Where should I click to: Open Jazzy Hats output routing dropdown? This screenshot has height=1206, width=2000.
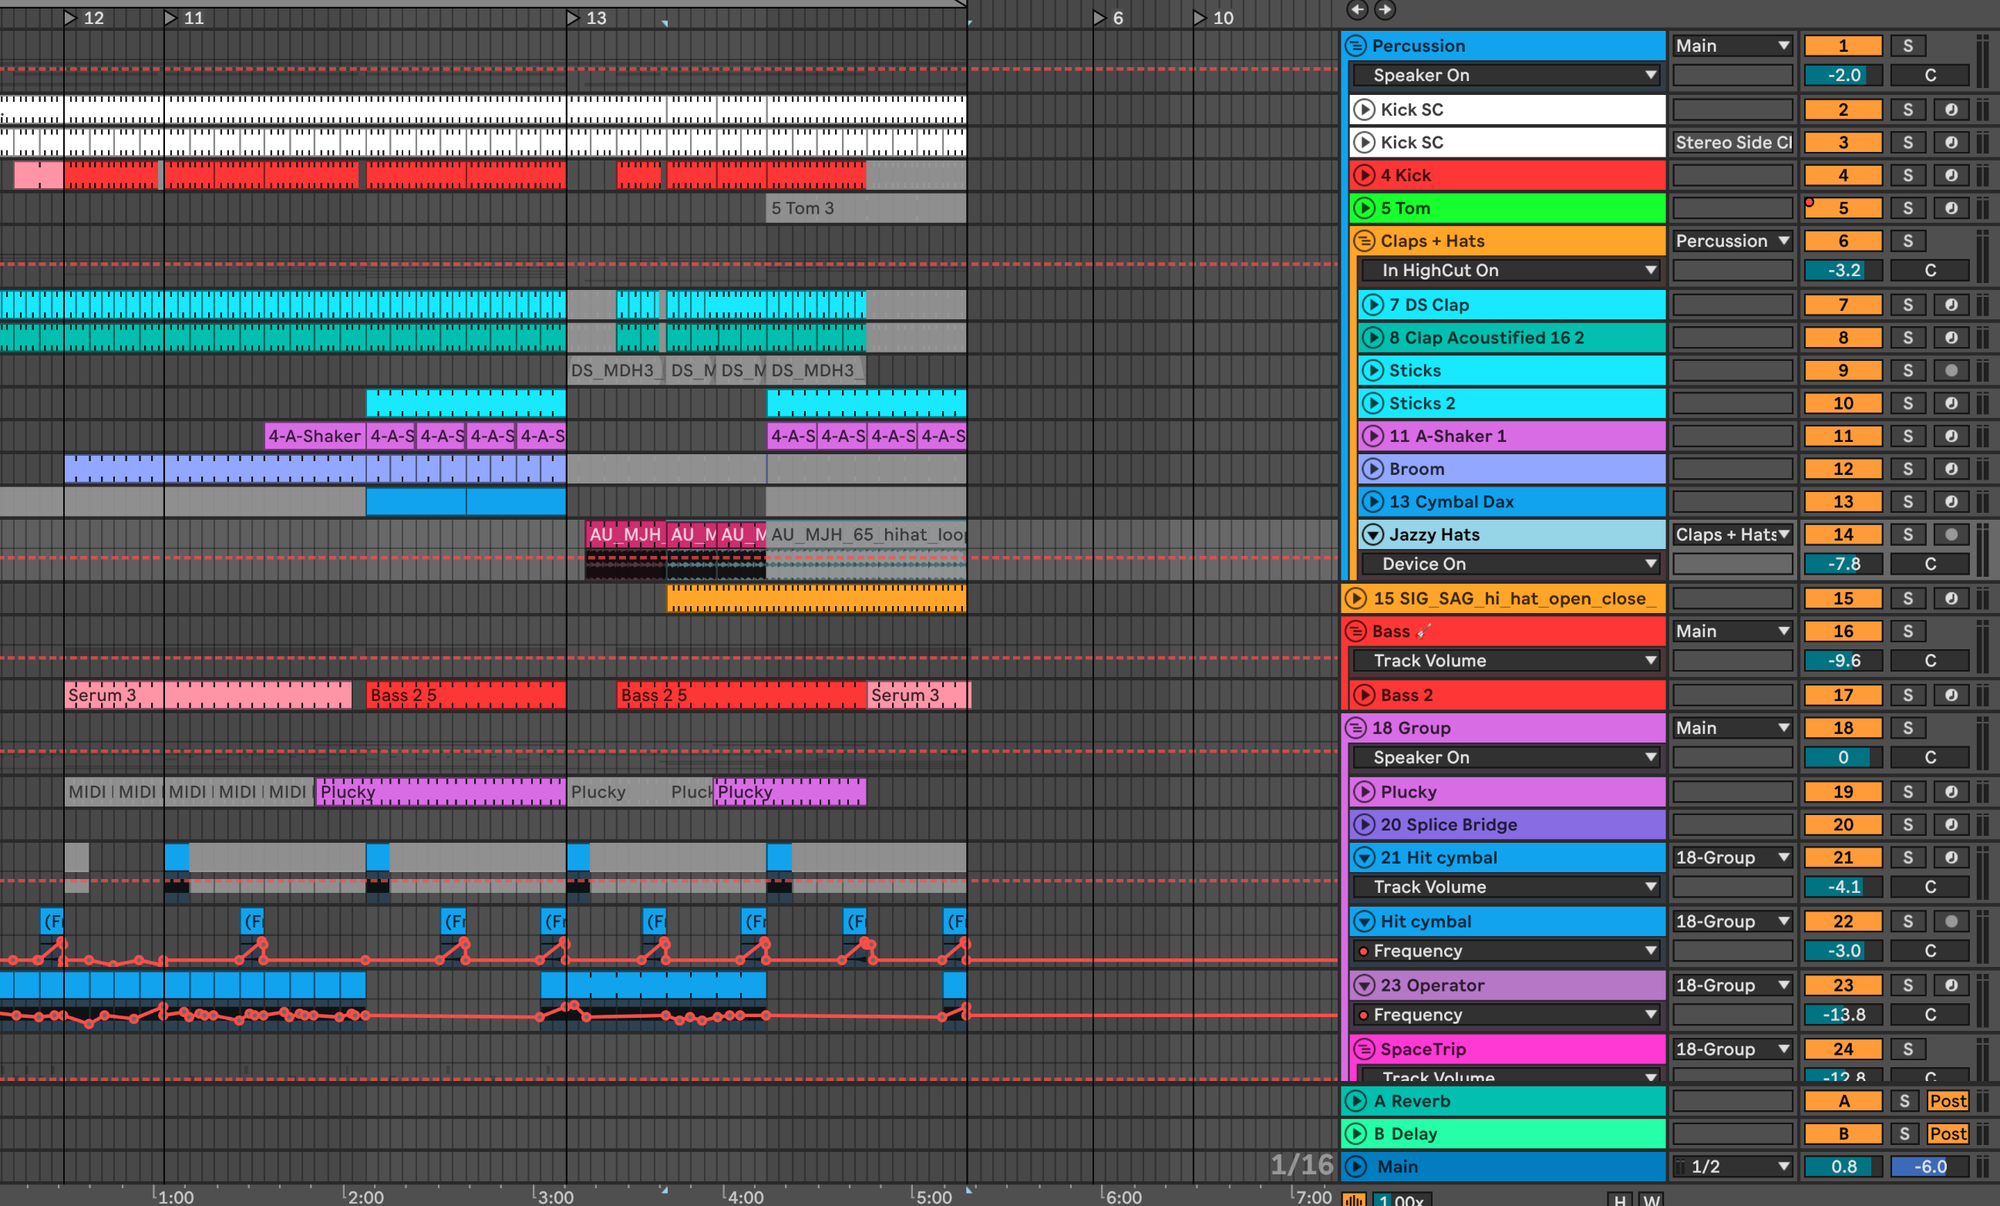pos(1732,535)
